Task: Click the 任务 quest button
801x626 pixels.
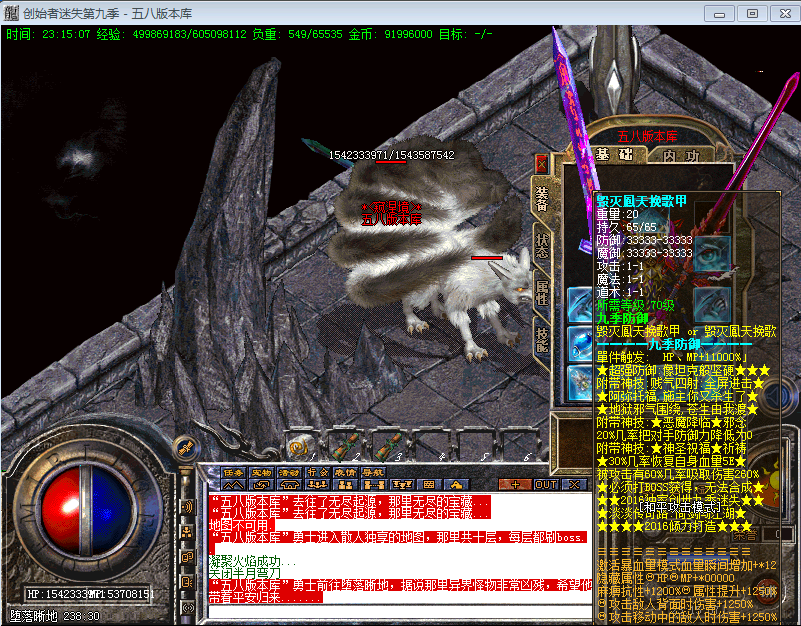Action: tap(234, 472)
